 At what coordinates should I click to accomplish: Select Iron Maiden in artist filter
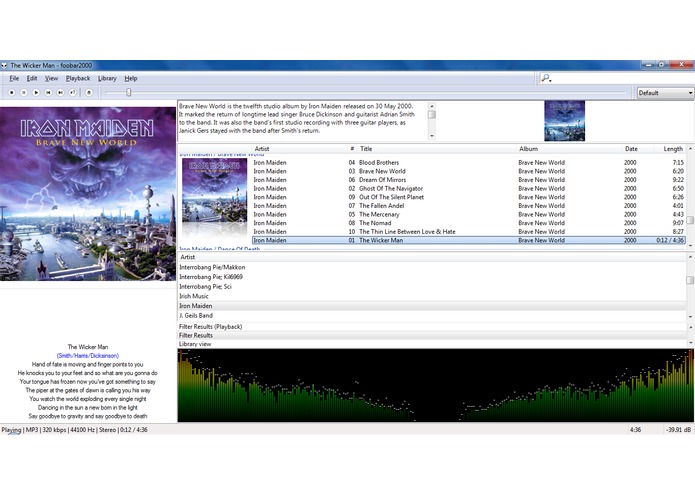(432, 306)
